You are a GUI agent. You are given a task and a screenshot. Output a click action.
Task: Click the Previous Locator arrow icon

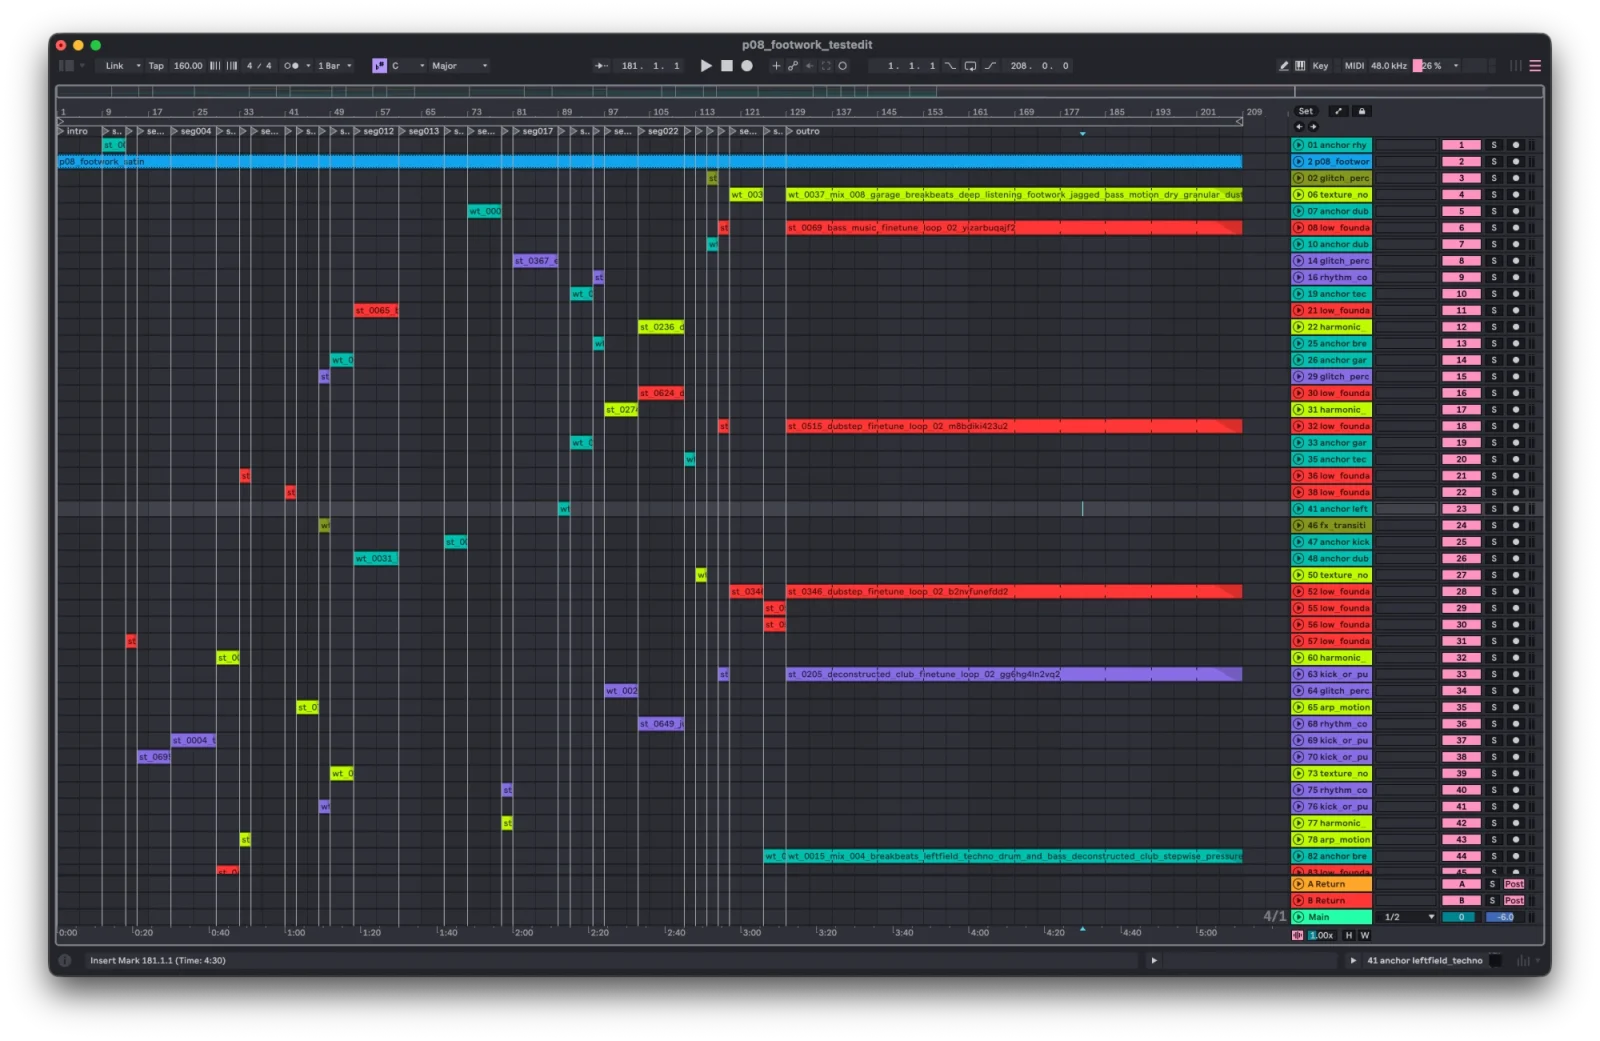(x=1299, y=127)
